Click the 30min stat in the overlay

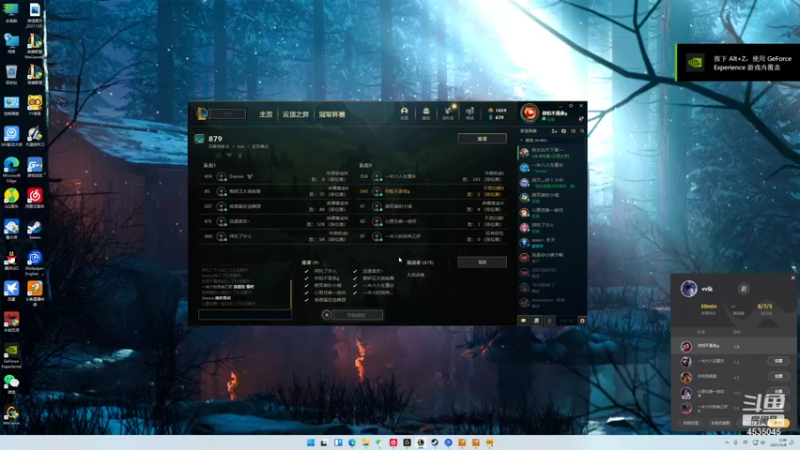(x=708, y=309)
